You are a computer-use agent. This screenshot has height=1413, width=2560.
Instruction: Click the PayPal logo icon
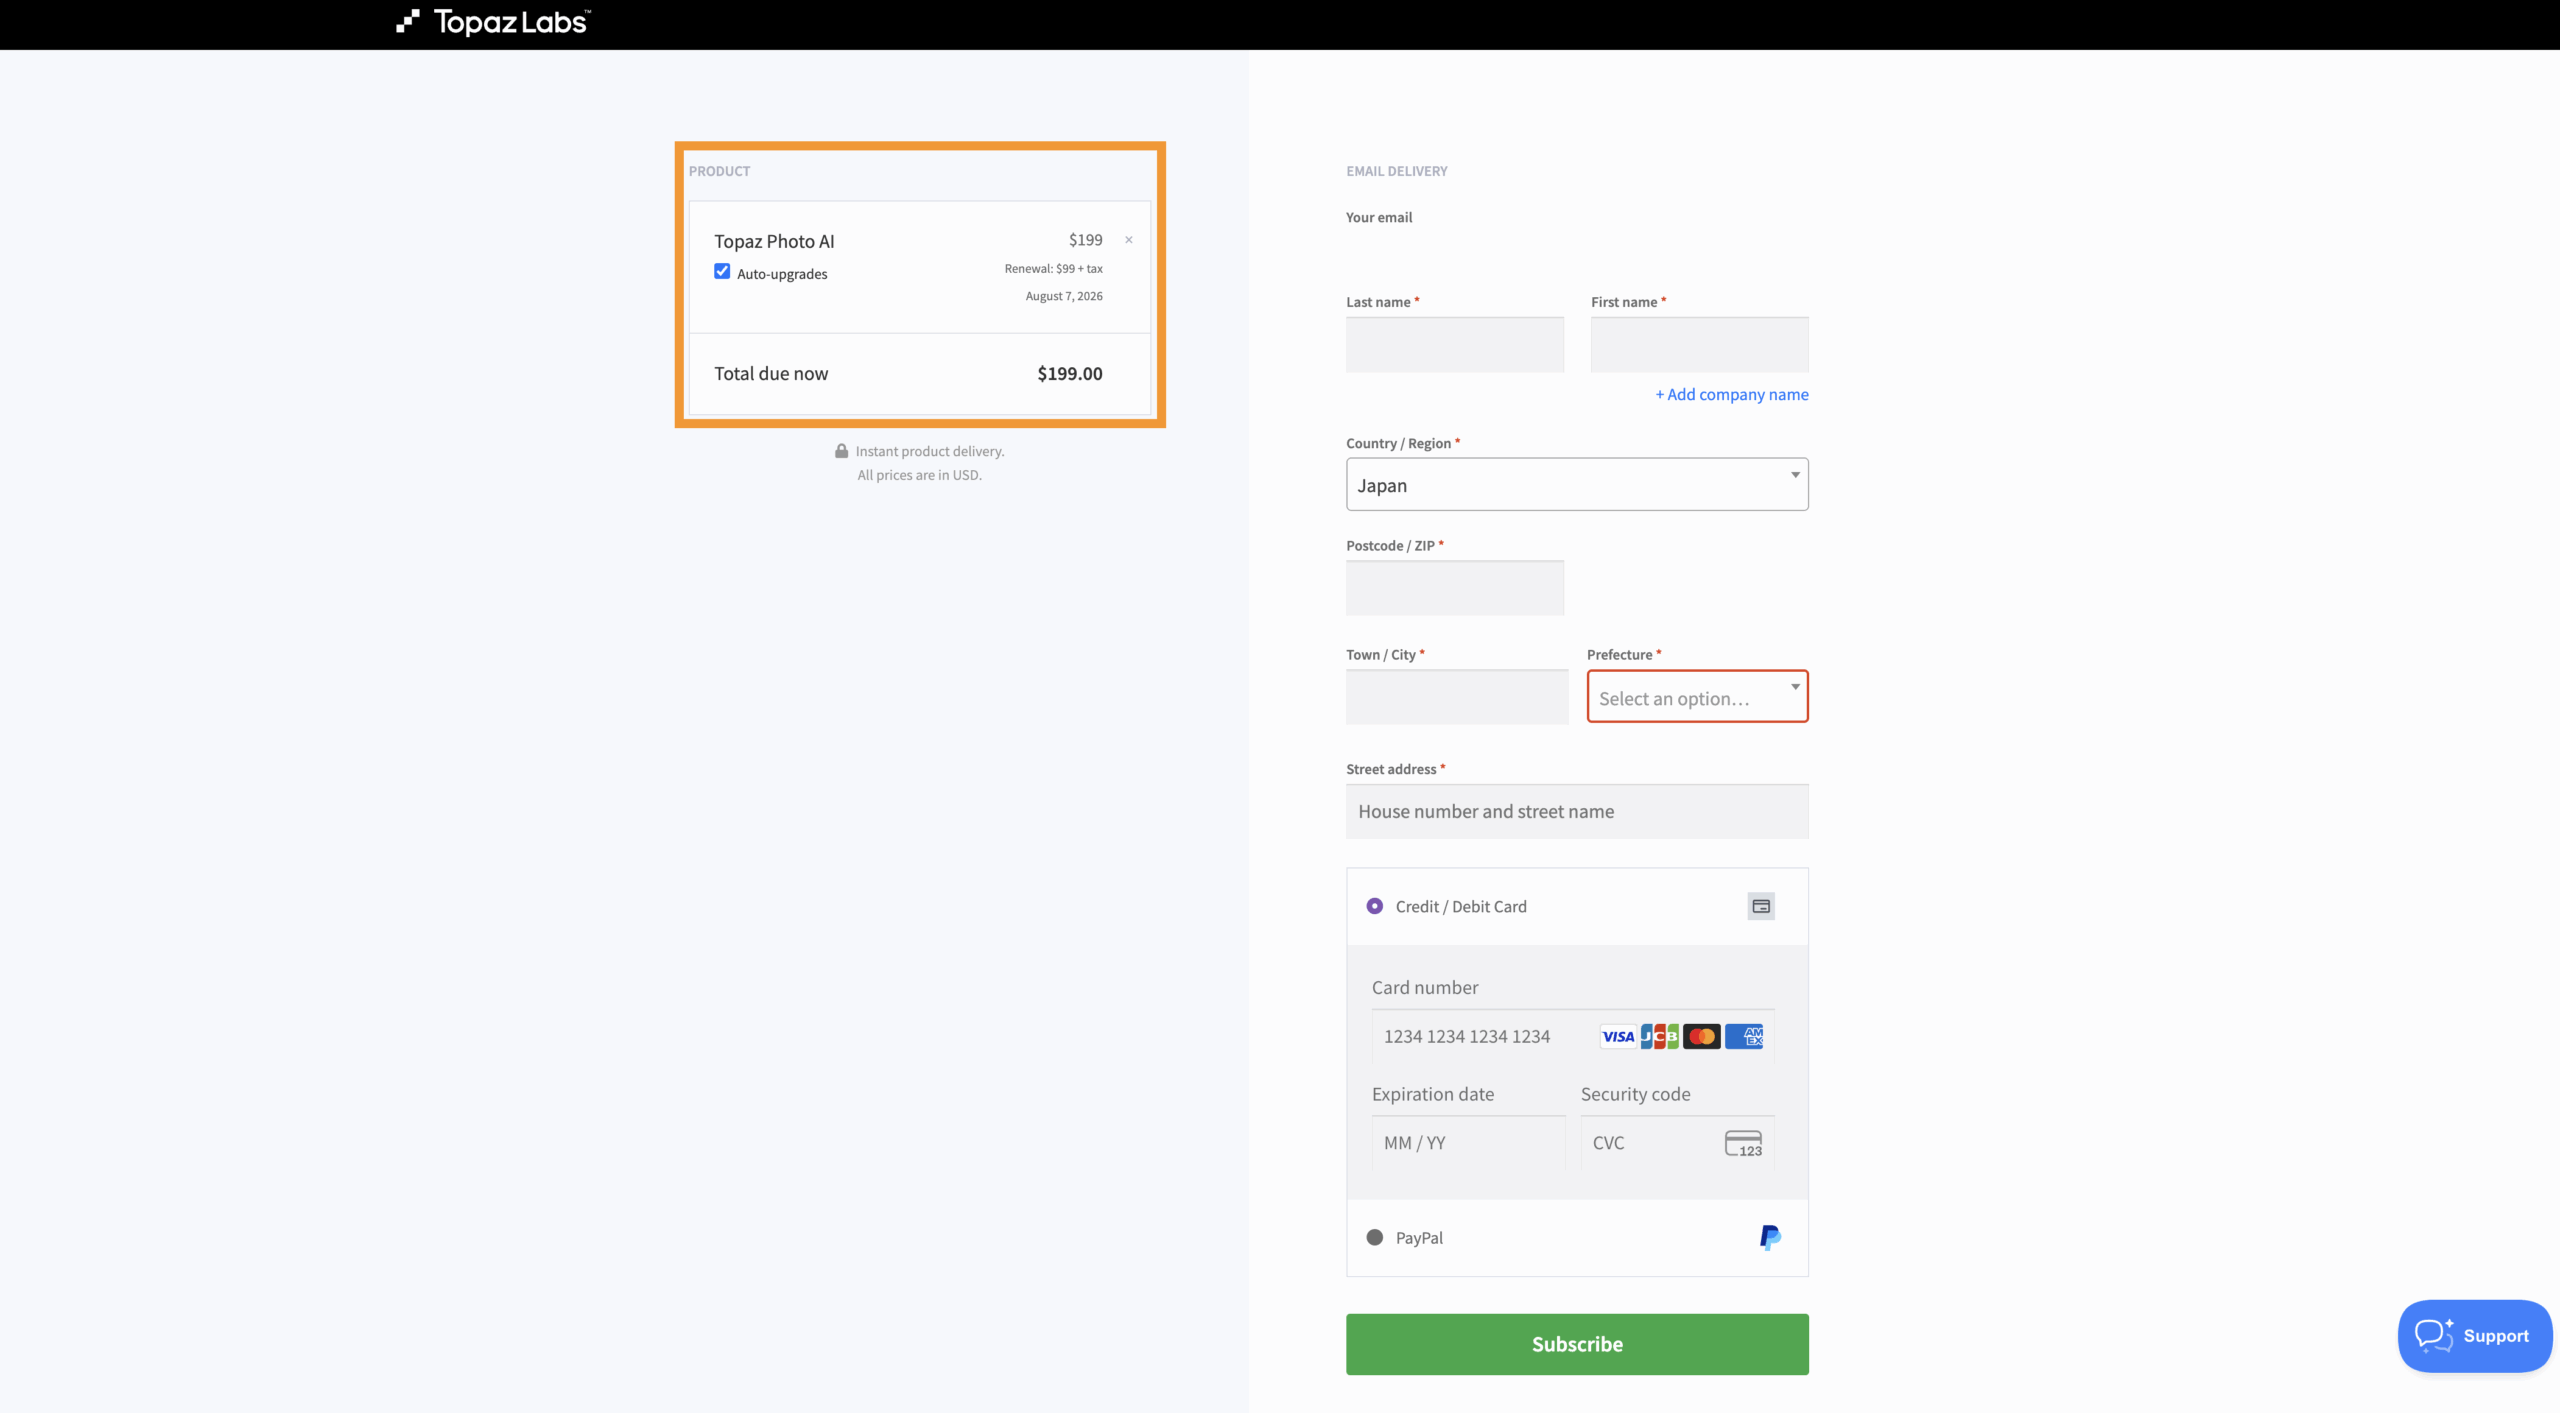tap(1770, 1238)
